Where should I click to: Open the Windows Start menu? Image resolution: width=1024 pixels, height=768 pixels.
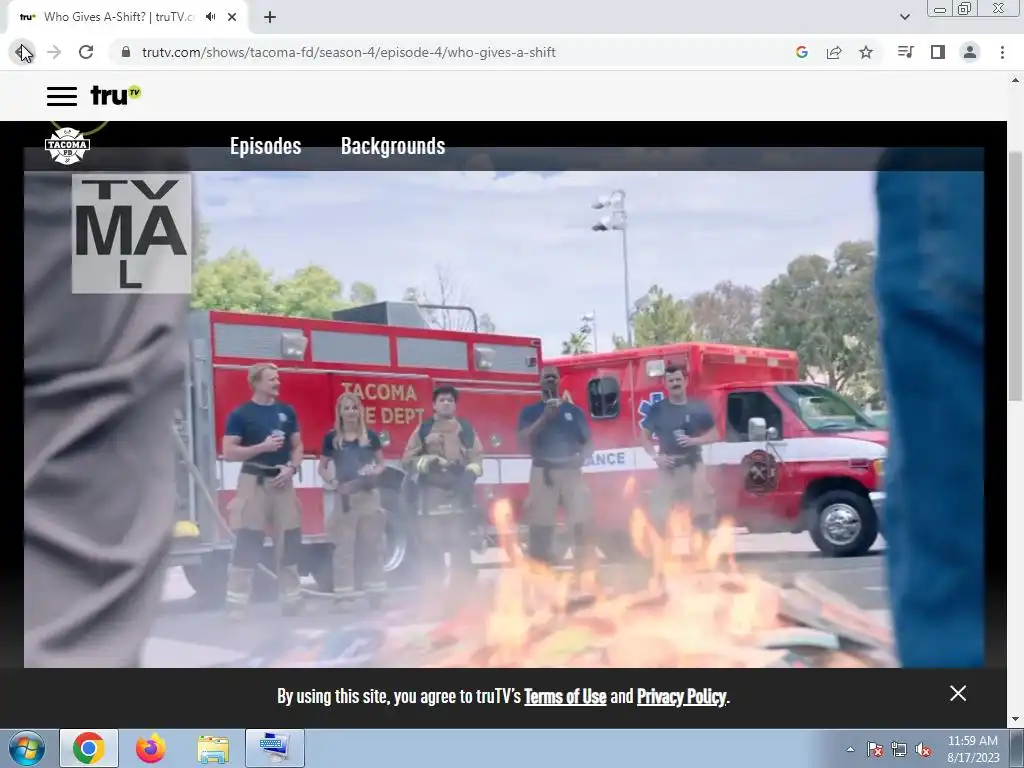[x=26, y=748]
